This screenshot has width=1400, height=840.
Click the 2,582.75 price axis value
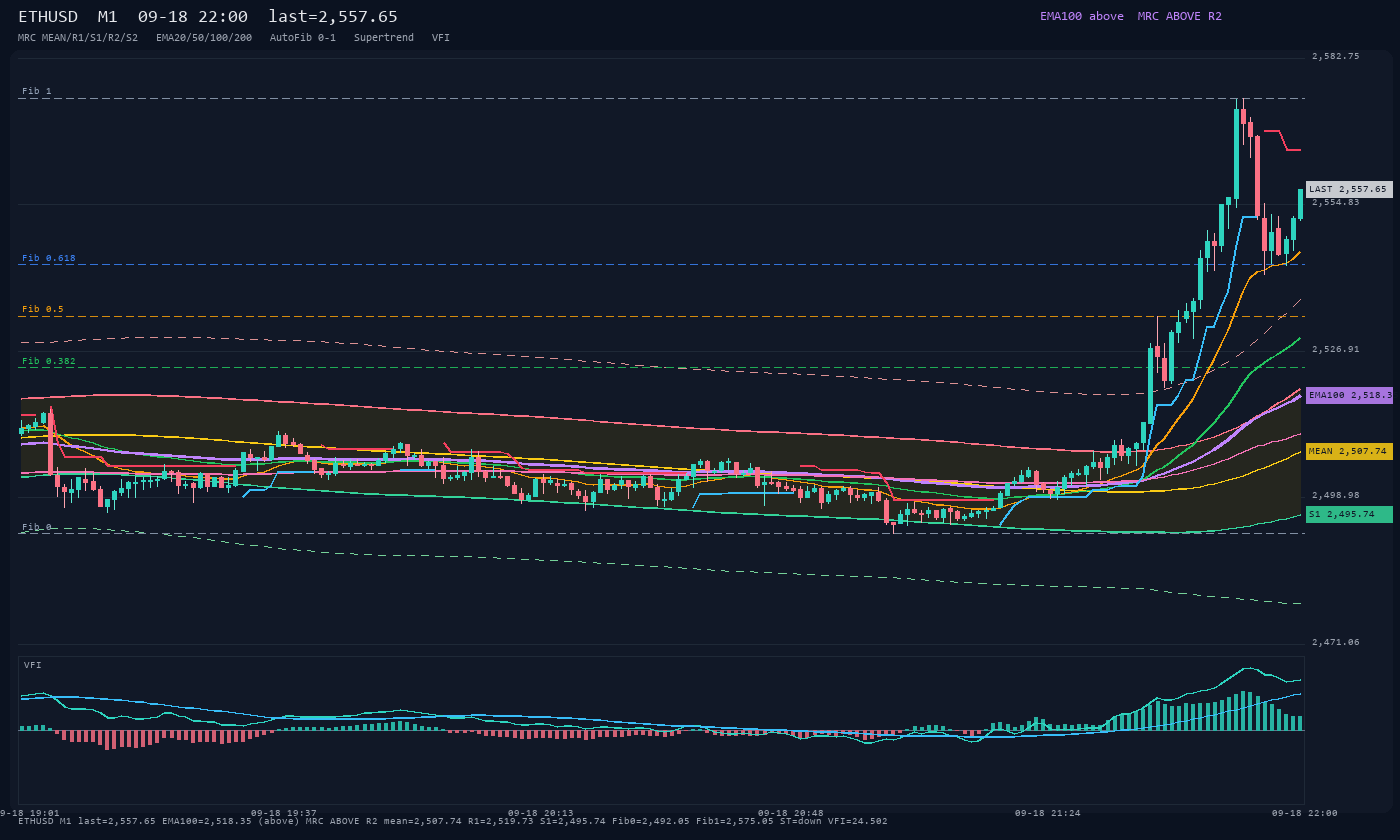1336,56
